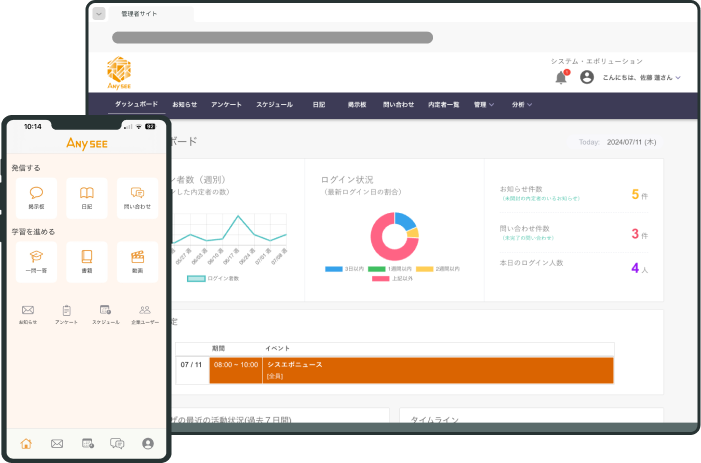Click the user avatar icon in admin header
The image size is (701, 463).
[x=587, y=77]
